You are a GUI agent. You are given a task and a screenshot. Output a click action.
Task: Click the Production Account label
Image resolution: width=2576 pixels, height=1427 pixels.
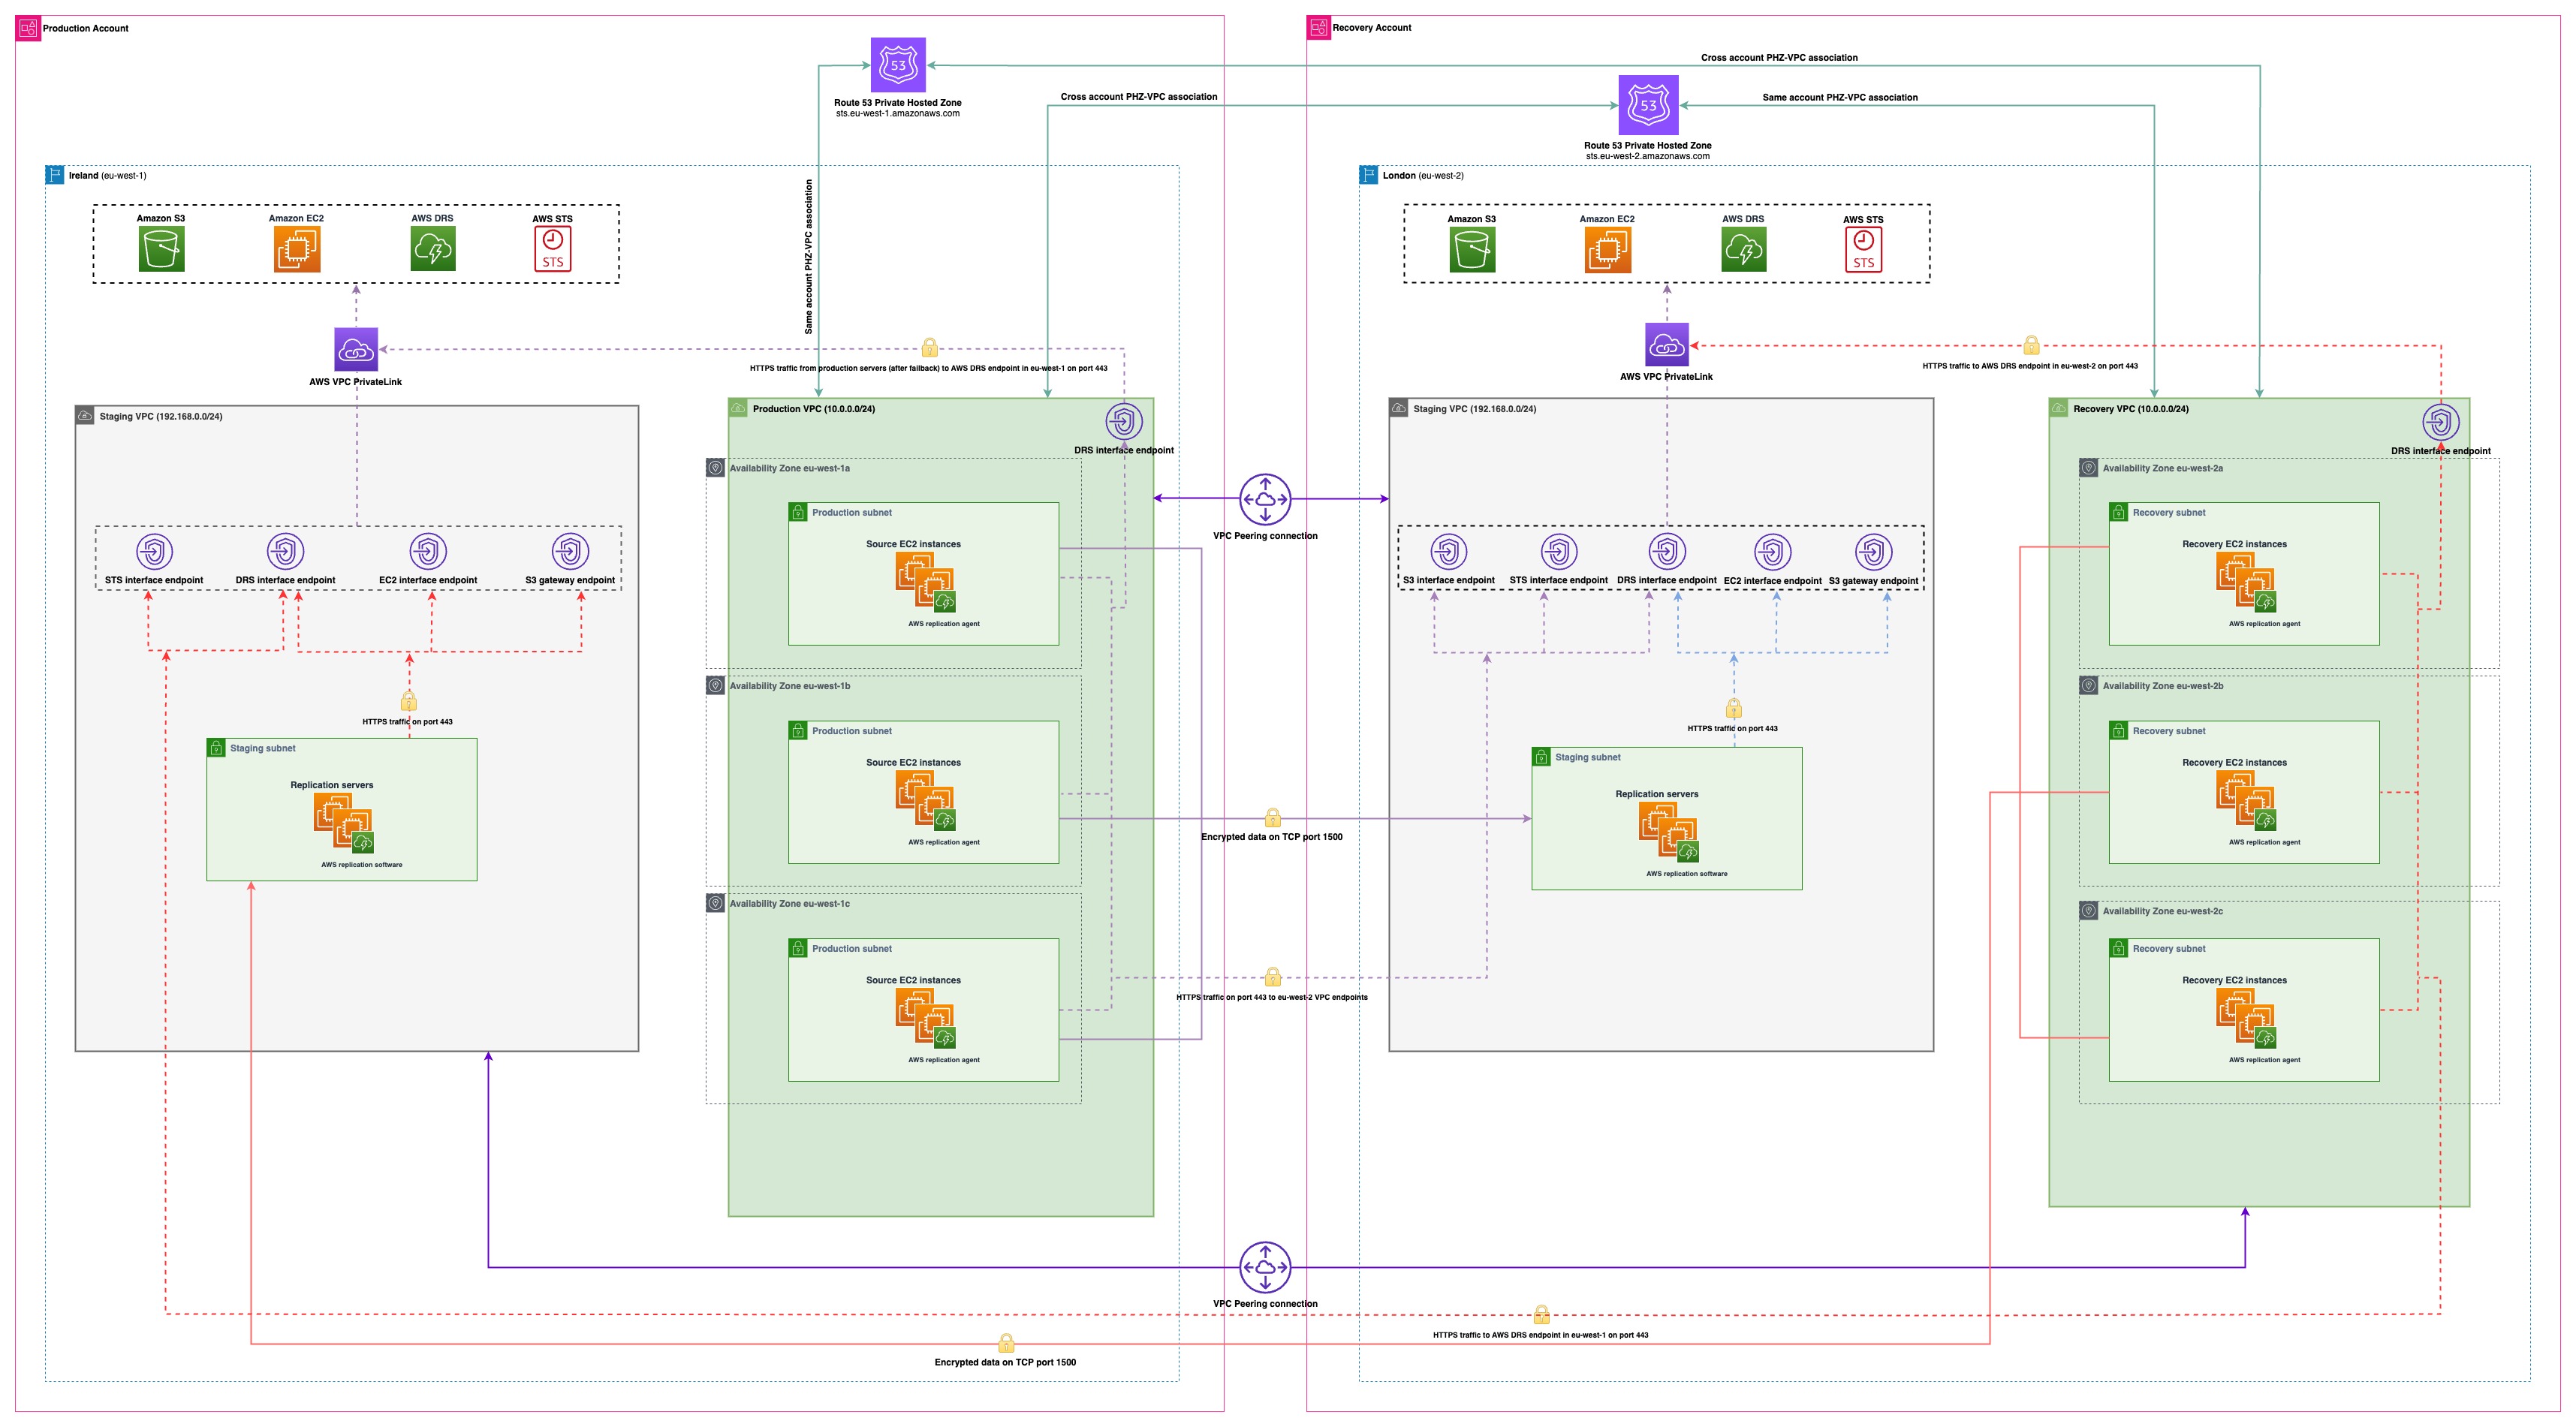pyautogui.click(x=85, y=28)
